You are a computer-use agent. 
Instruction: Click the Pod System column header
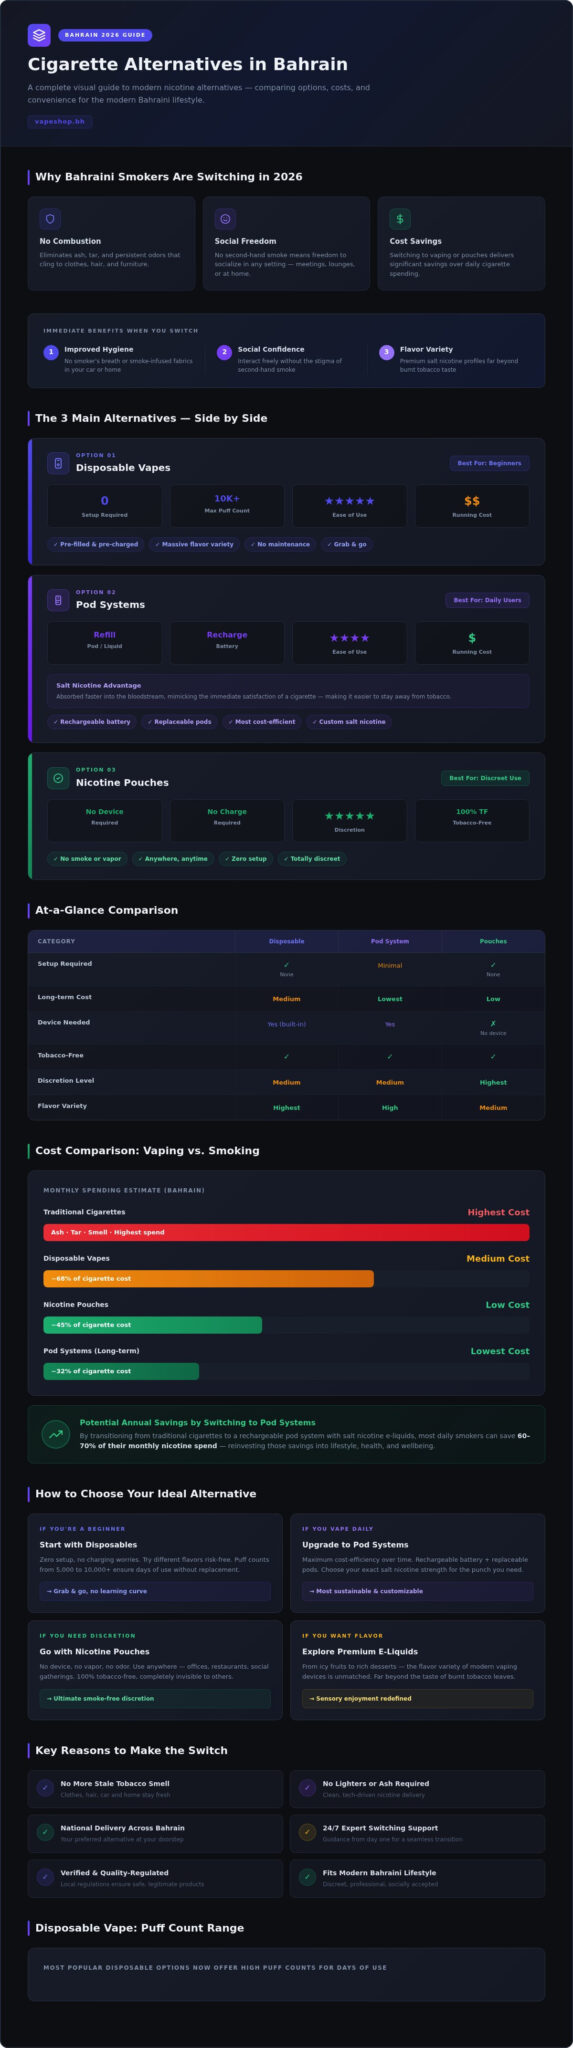[x=390, y=941]
